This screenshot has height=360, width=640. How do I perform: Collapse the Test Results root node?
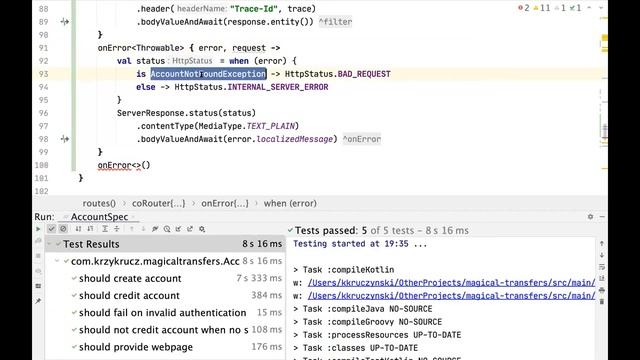(49, 244)
